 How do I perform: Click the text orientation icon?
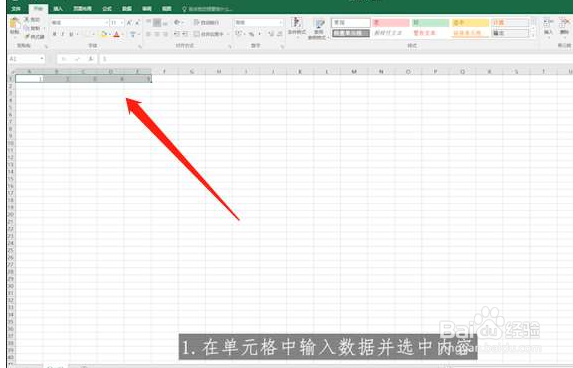pos(177,23)
